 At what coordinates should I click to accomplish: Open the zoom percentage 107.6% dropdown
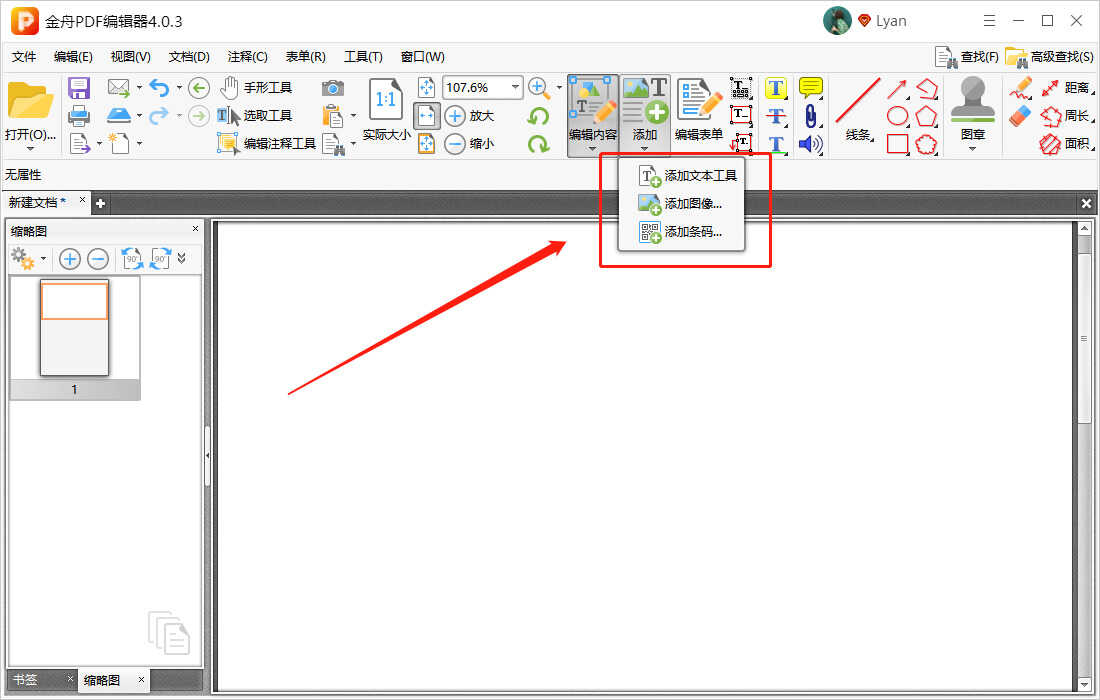(516, 88)
